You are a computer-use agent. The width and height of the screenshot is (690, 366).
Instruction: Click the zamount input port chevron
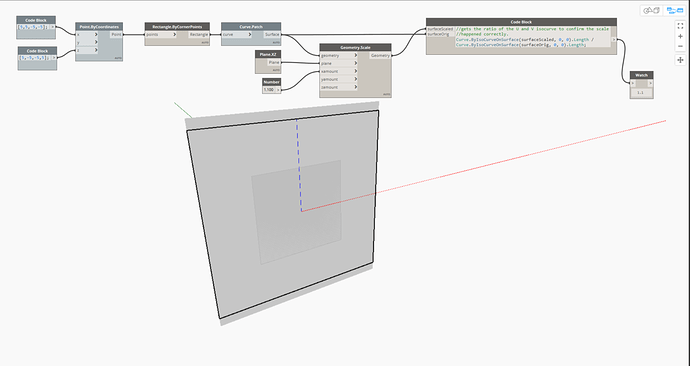tap(356, 87)
